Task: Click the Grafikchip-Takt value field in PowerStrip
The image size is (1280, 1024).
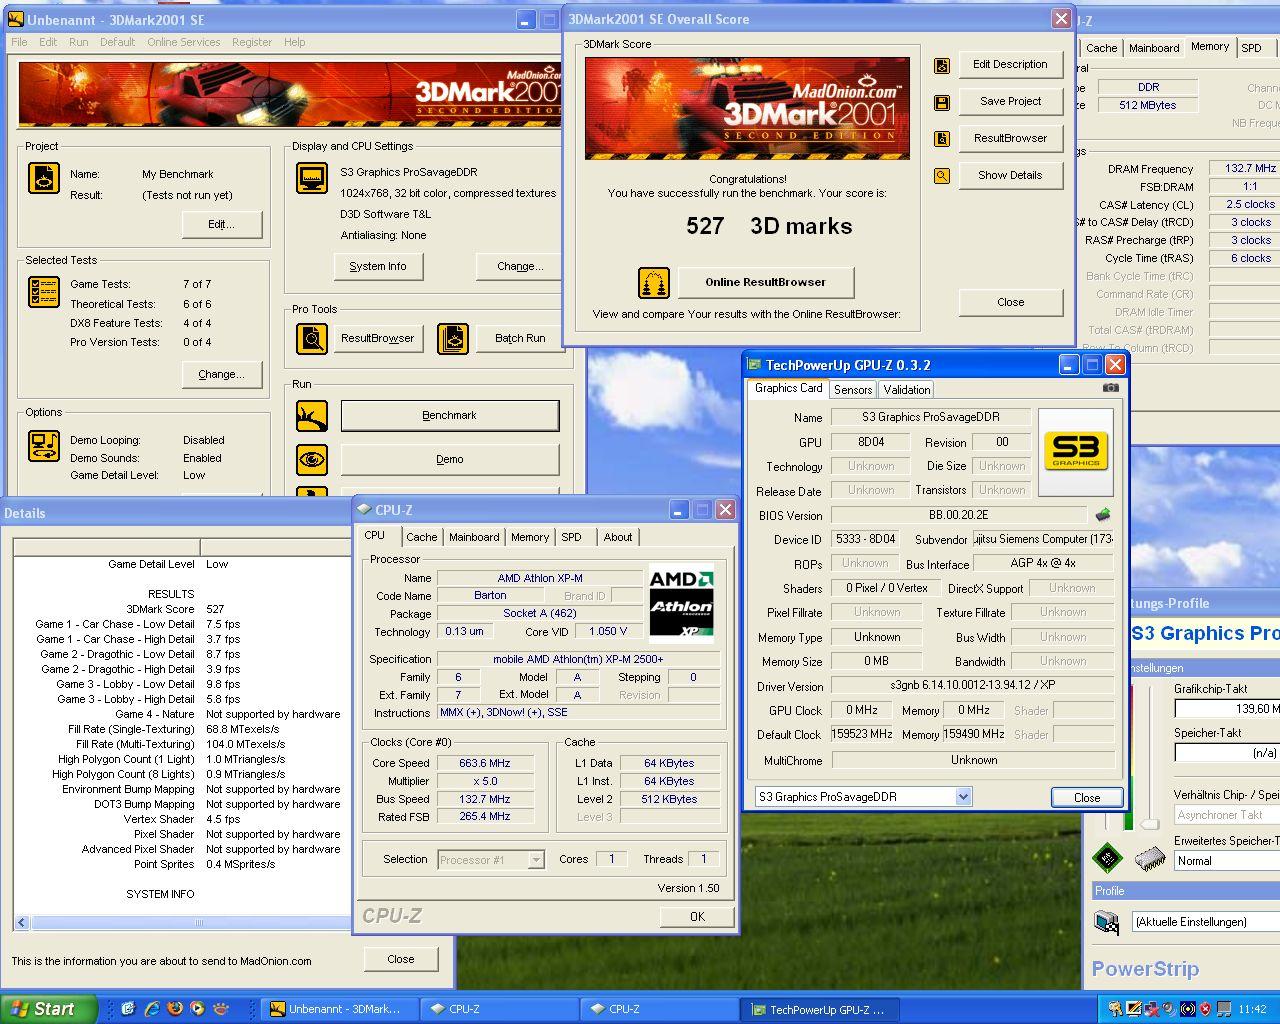Action: click(x=1227, y=708)
